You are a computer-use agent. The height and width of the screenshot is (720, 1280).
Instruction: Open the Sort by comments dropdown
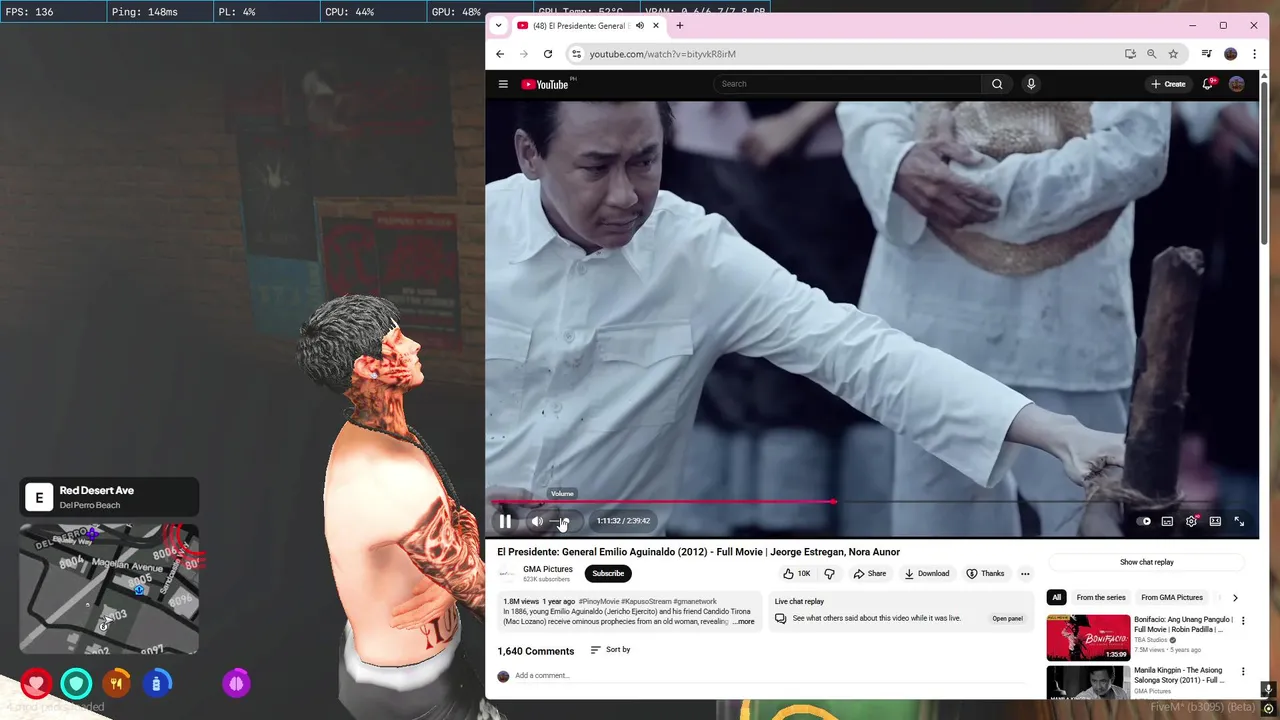click(610, 650)
